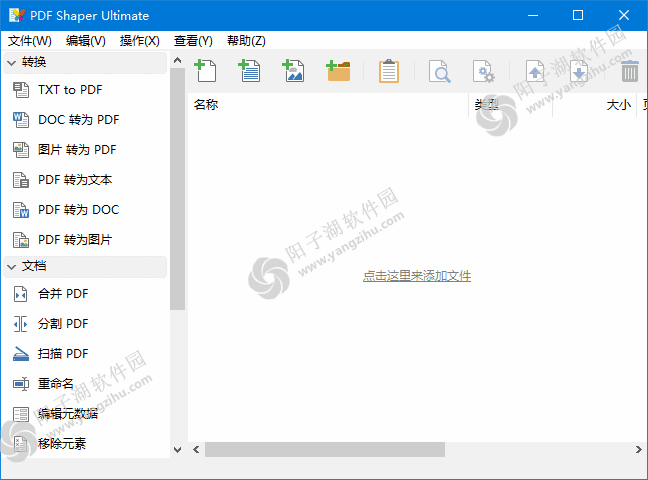Screen dimensions: 648x480
Task: Select the 合并 PDF label
Action: coord(63,294)
